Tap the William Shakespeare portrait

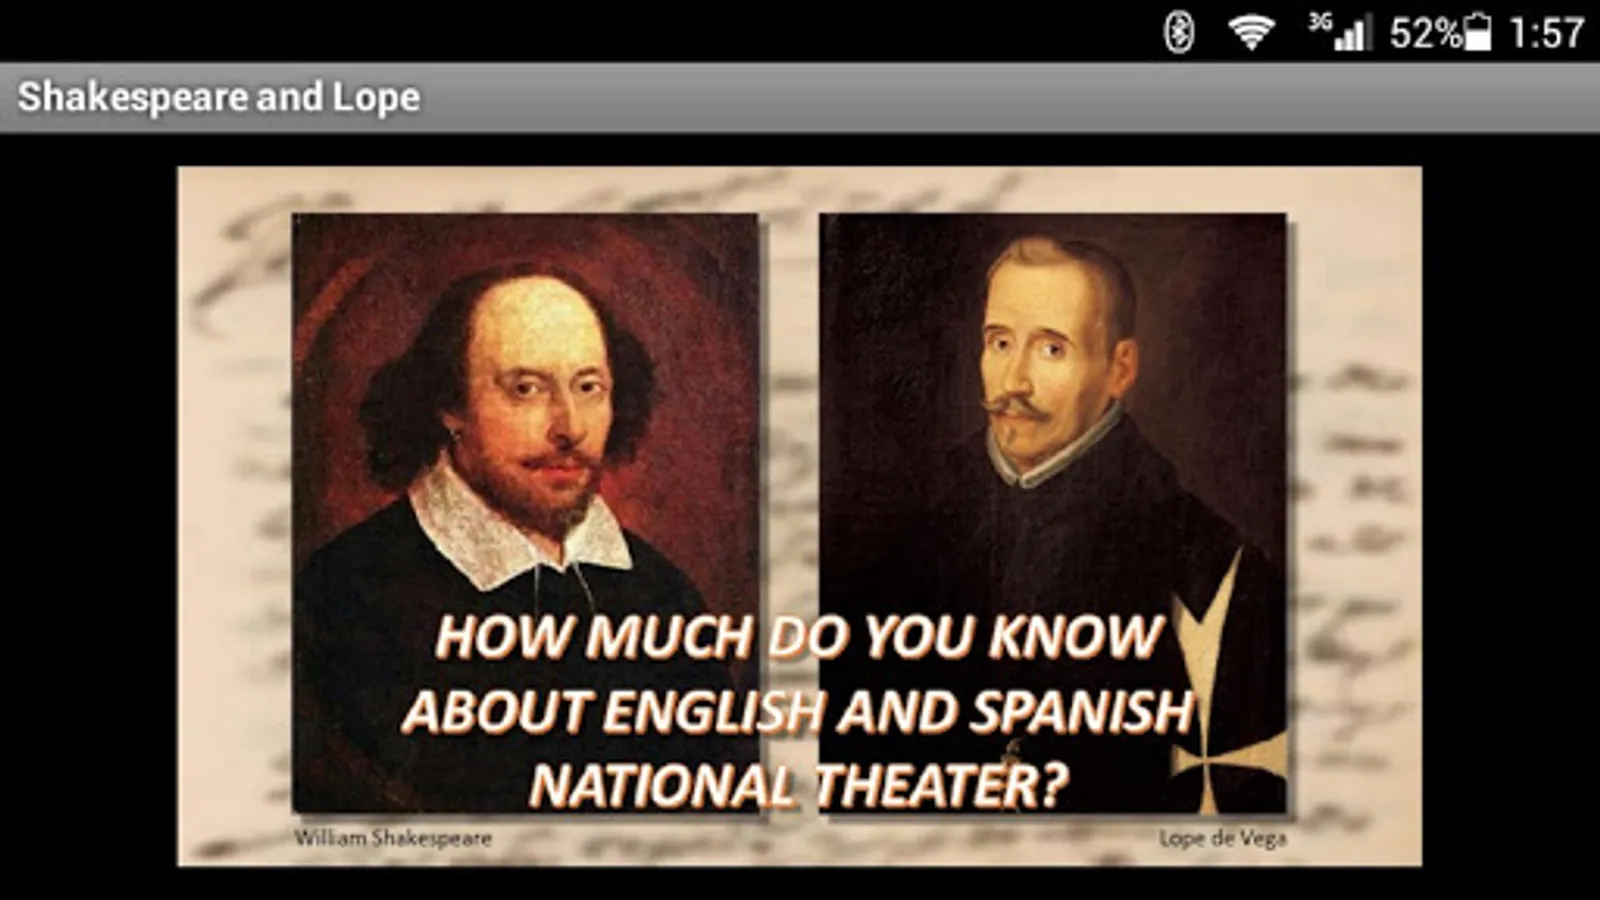[x=526, y=513]
